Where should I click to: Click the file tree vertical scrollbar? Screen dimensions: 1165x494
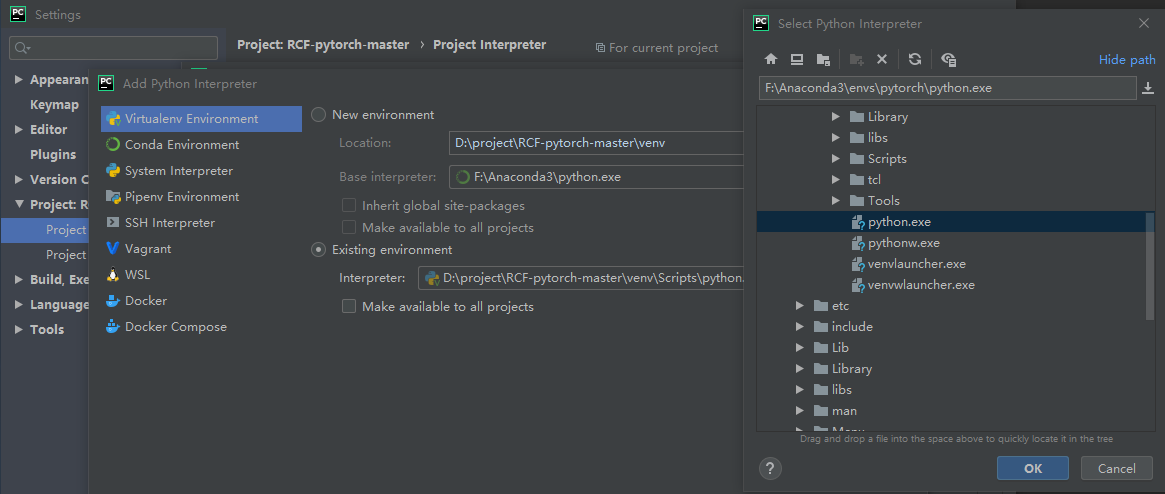pyautogui.click(x=1150, y=266)
